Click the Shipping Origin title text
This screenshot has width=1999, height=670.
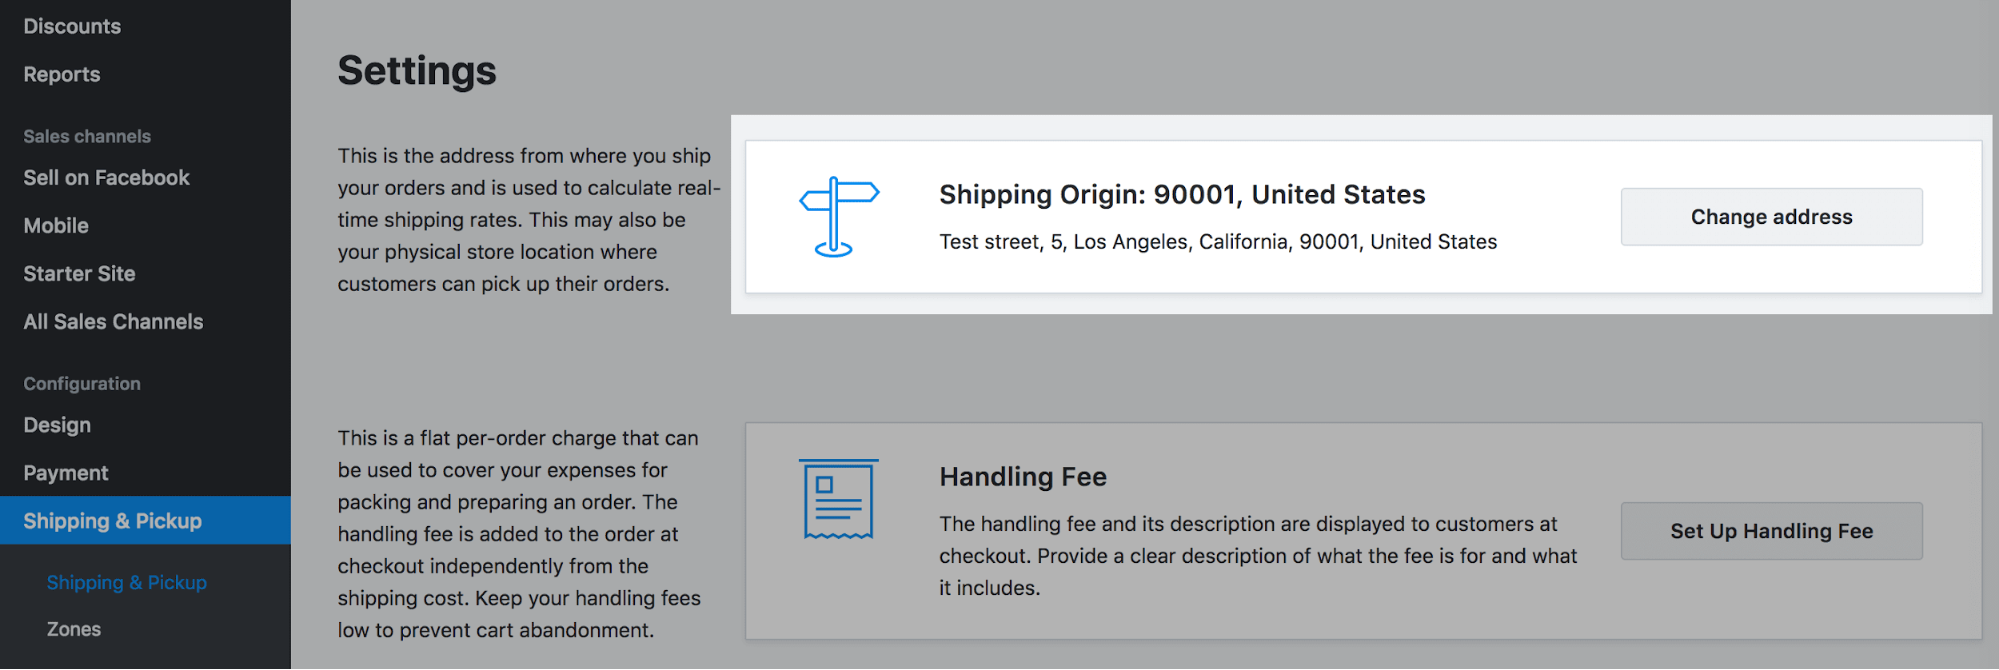coord(1182,195)
